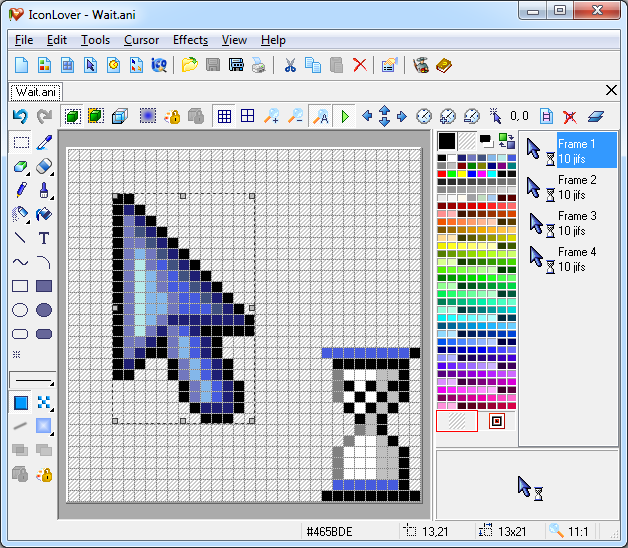This screenshot has height=548, width=628.
Task: Click the red X delete icon
Action: [360, 65]
